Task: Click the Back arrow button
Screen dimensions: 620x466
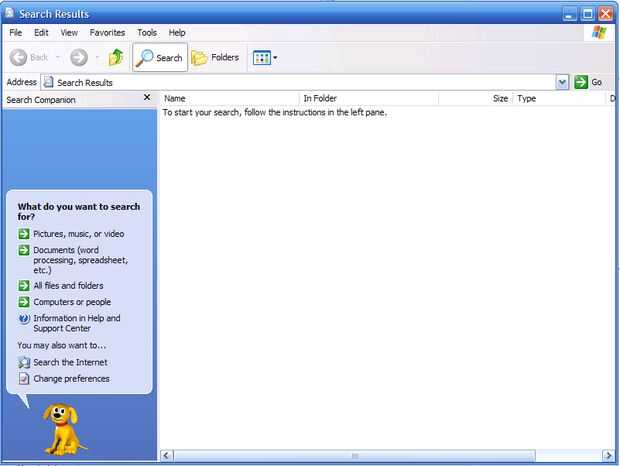Action: (x=18, y=58)
